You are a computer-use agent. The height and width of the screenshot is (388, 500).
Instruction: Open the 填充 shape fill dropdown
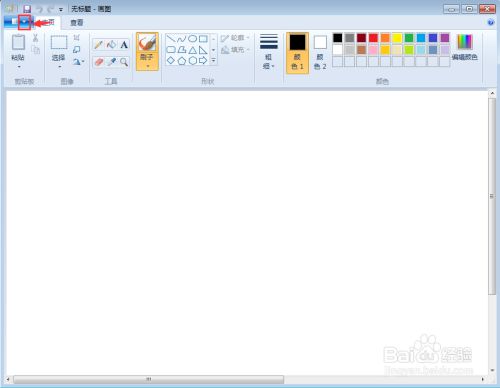coord(235,50)
